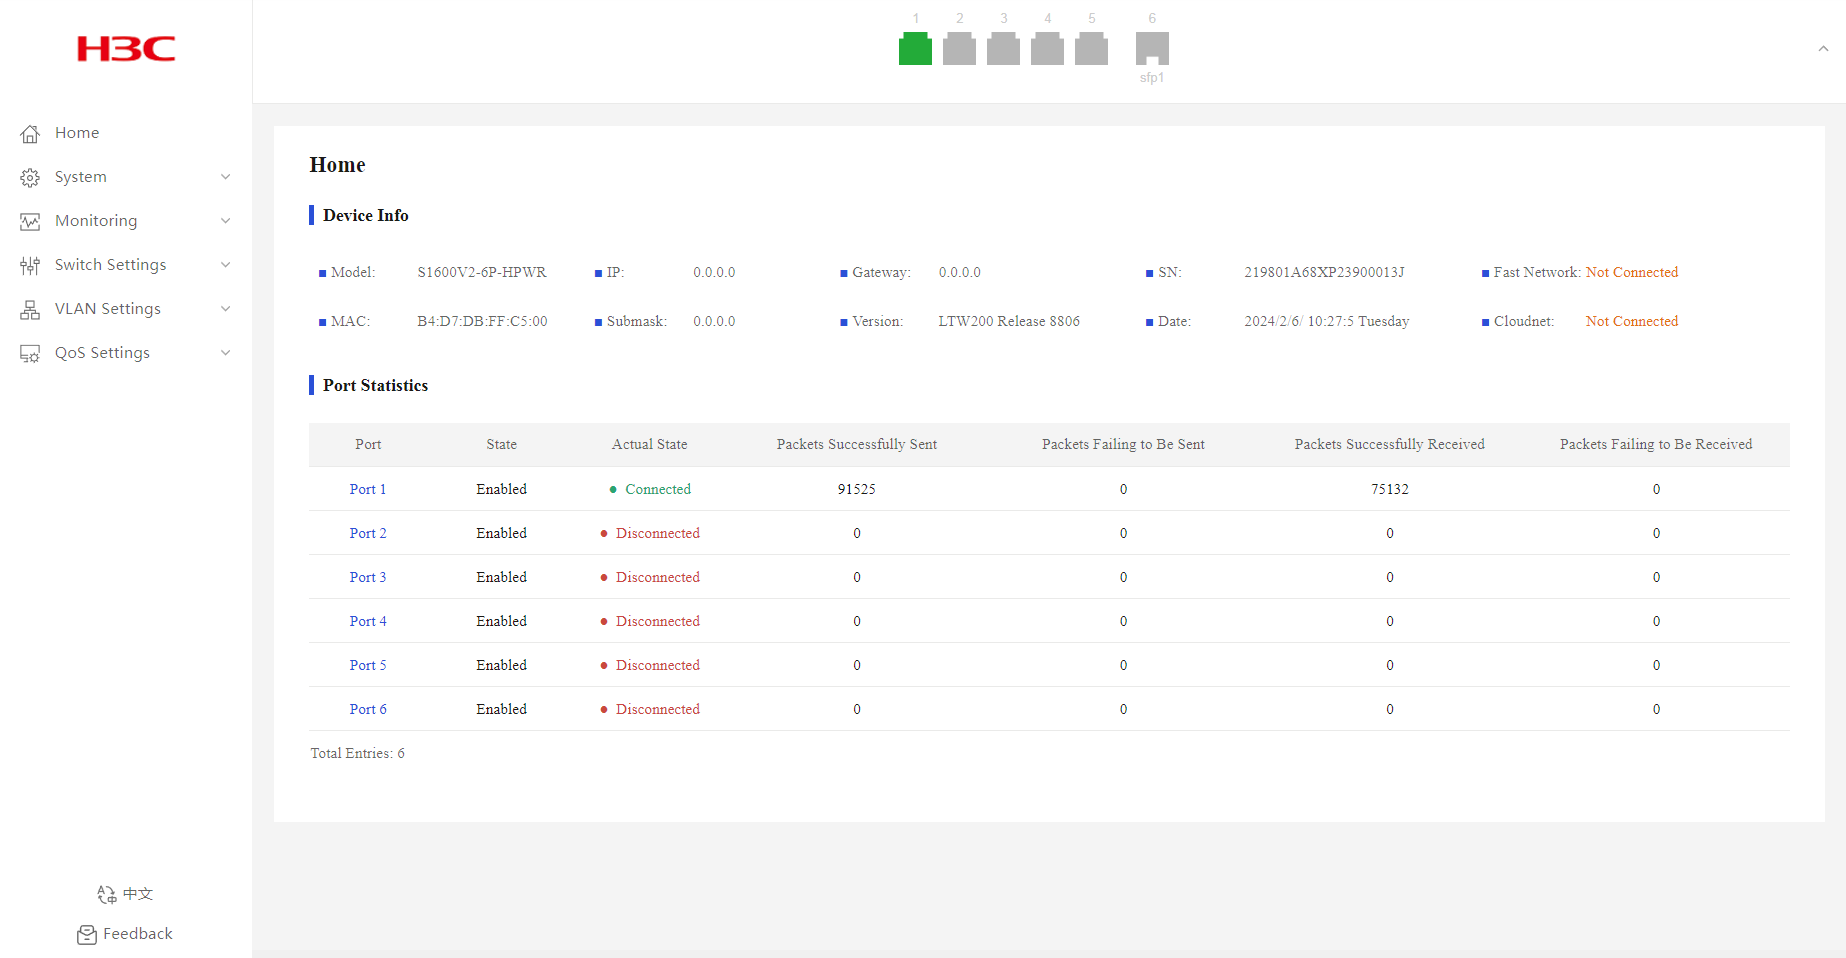Click the VLAN Settings network icon
This screenshot has width=1846, height=958.
click(30, 309)
